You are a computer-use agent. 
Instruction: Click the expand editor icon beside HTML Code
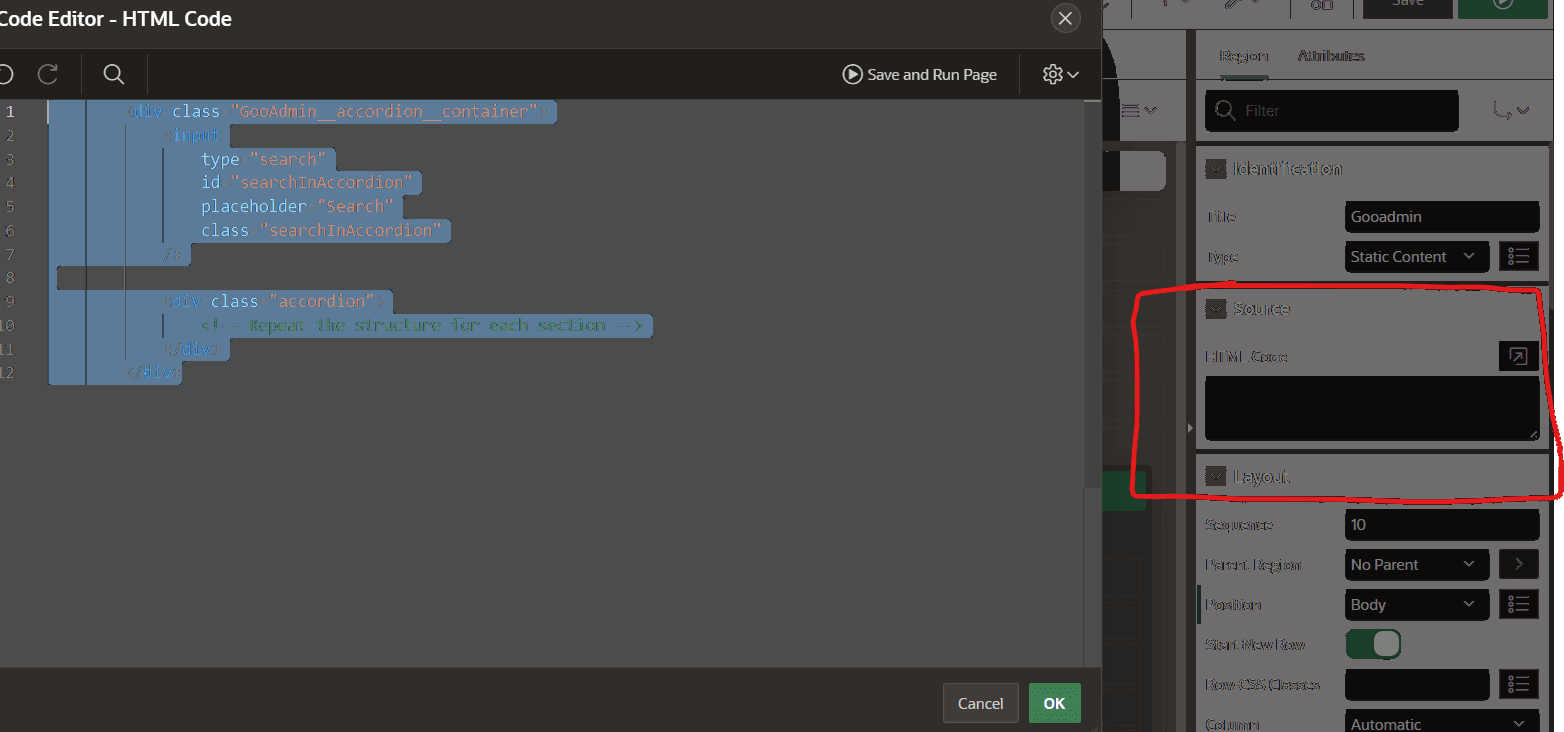pos(1518,356)
